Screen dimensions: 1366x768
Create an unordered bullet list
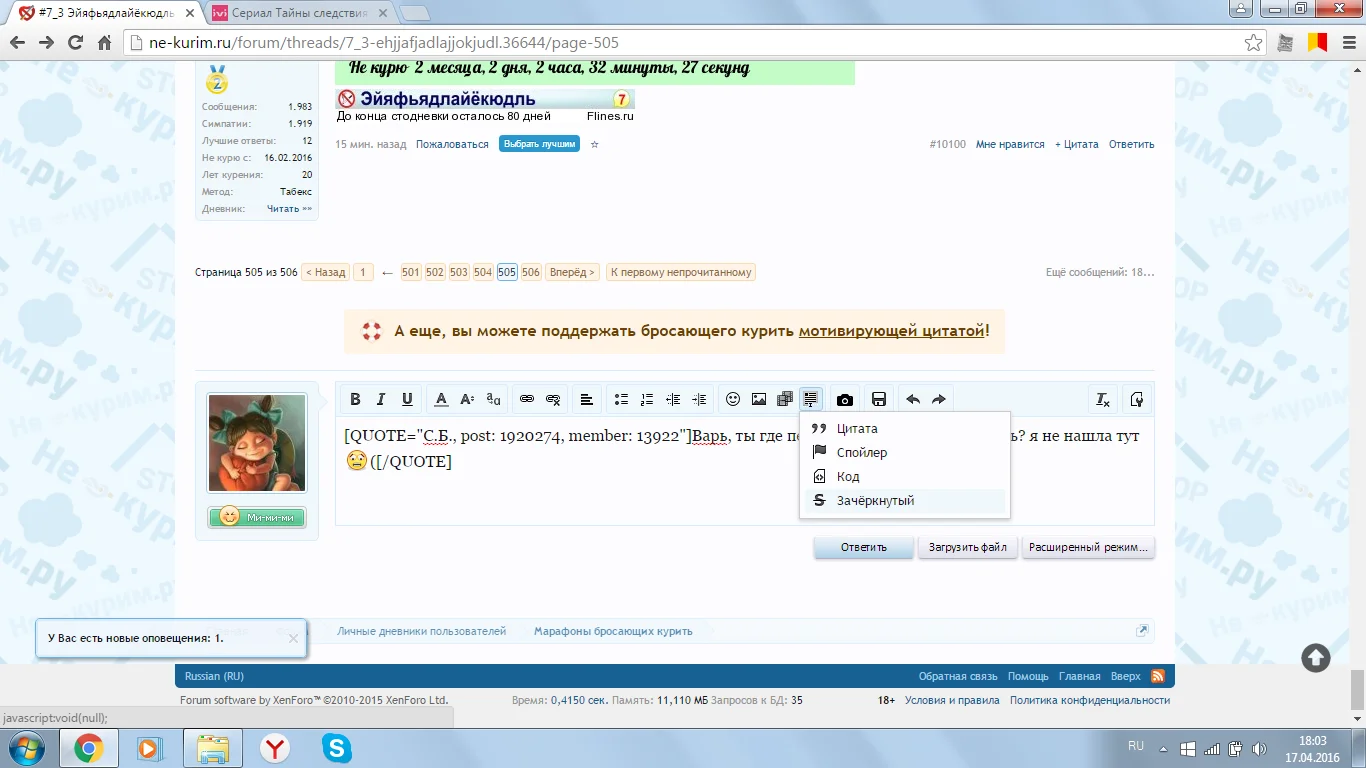[621, 400]
